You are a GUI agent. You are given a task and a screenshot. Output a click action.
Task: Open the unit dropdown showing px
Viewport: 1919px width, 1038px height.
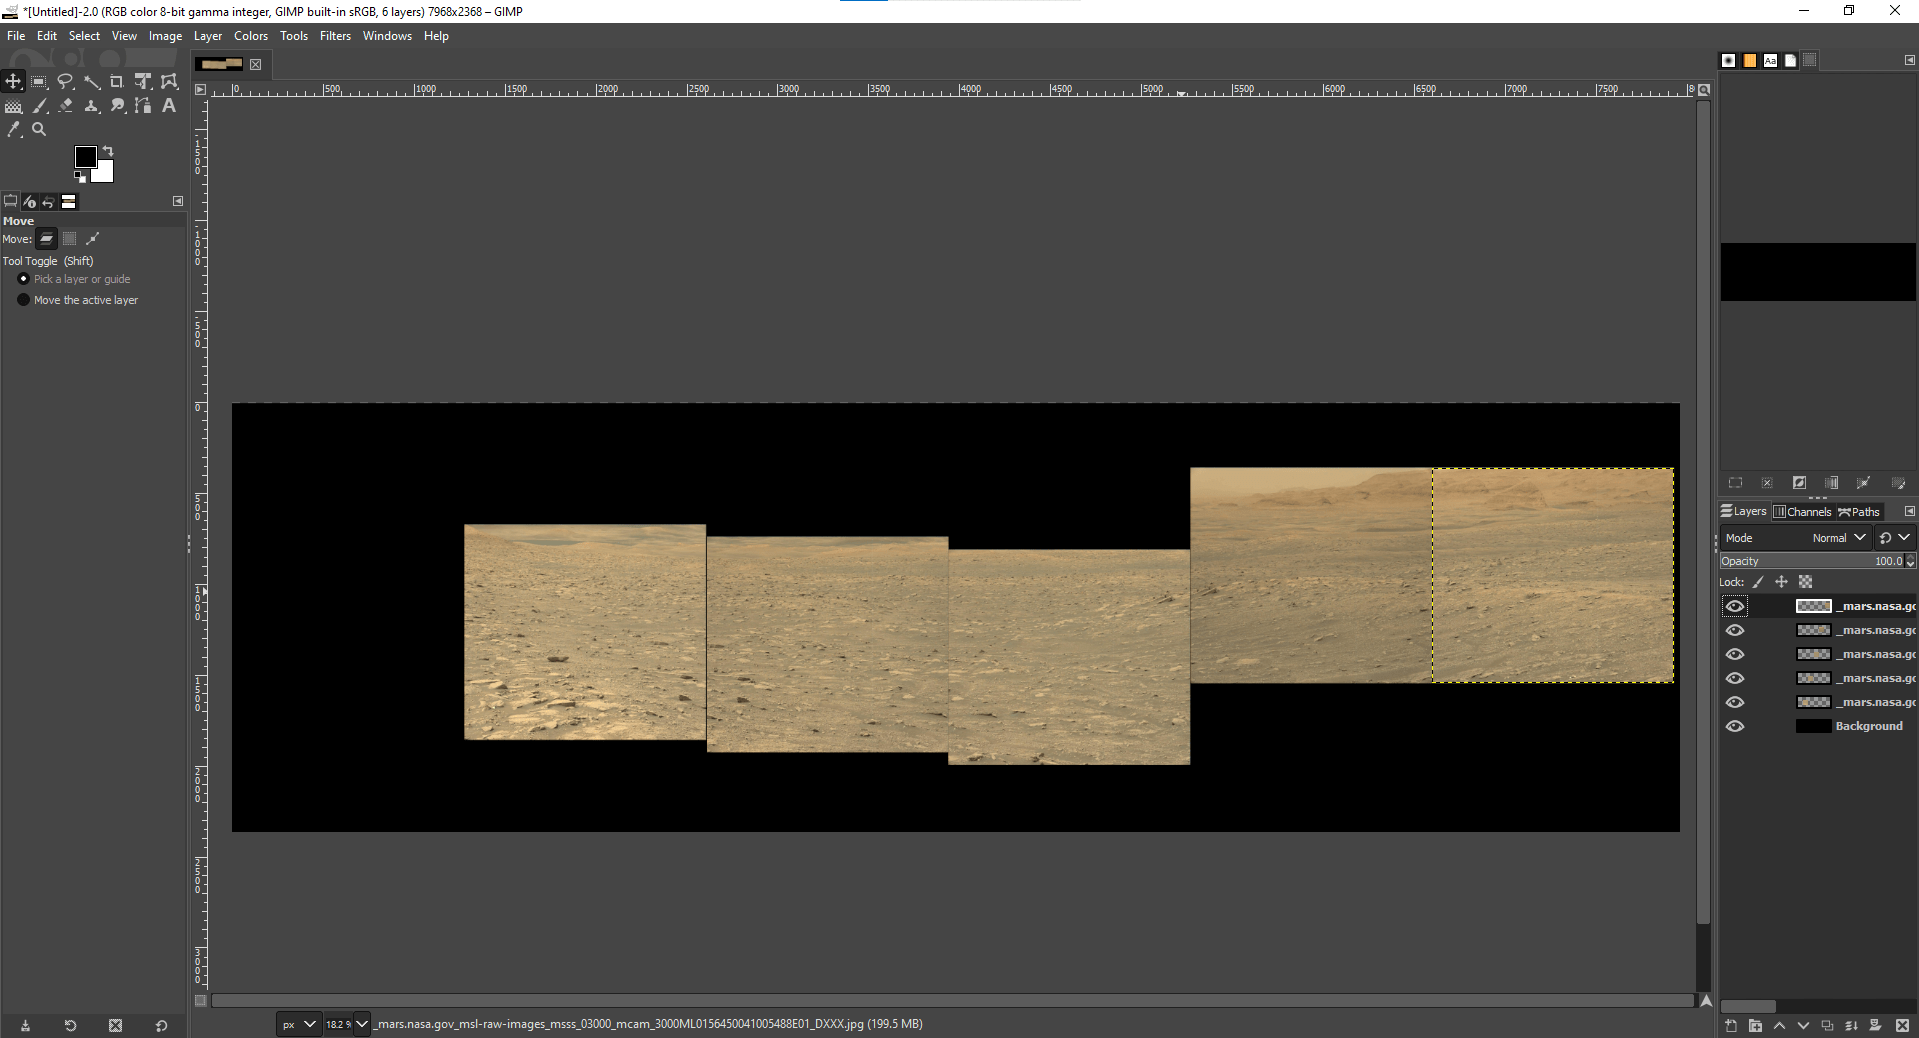[x=297, y=1024]
